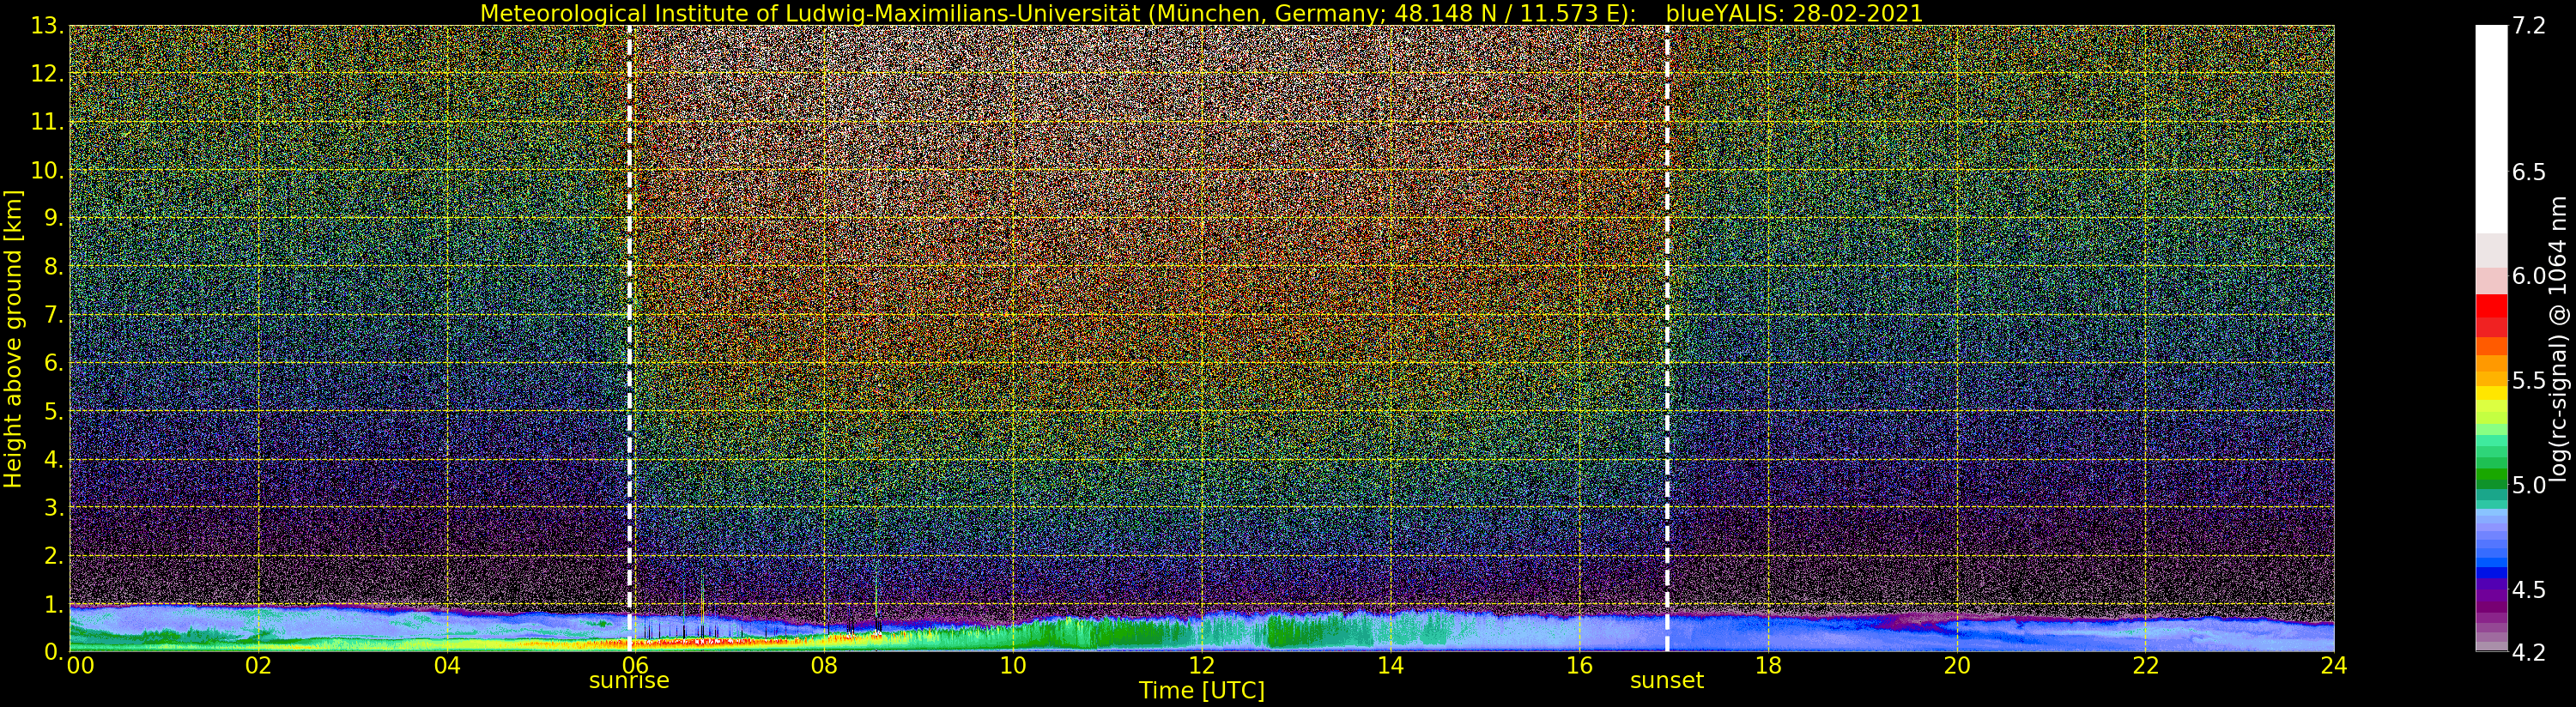Image resolution: width=2576 pixels, height=707 pixels.
Task: Click the '3.' tick on the height axis
Action: click(54, 507)
